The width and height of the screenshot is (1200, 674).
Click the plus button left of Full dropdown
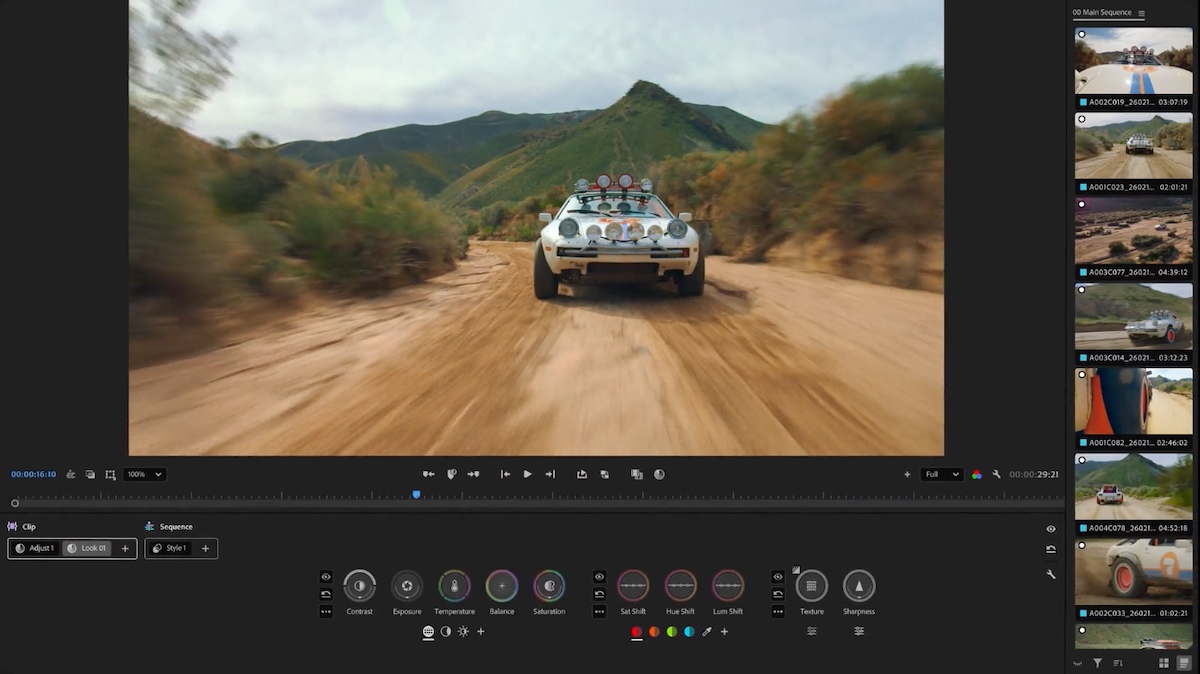pyautogui.click(x=907, y=474)
